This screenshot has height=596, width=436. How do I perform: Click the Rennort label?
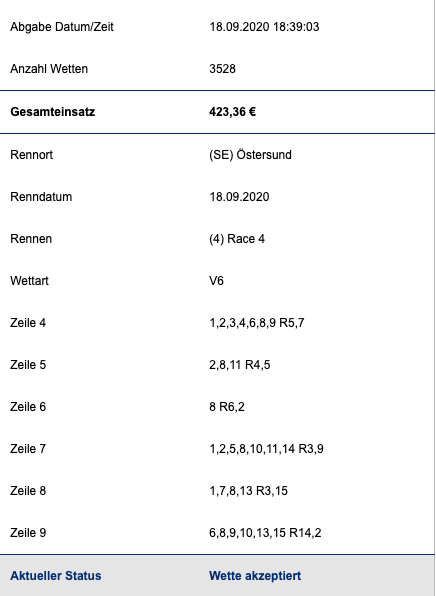32,155
